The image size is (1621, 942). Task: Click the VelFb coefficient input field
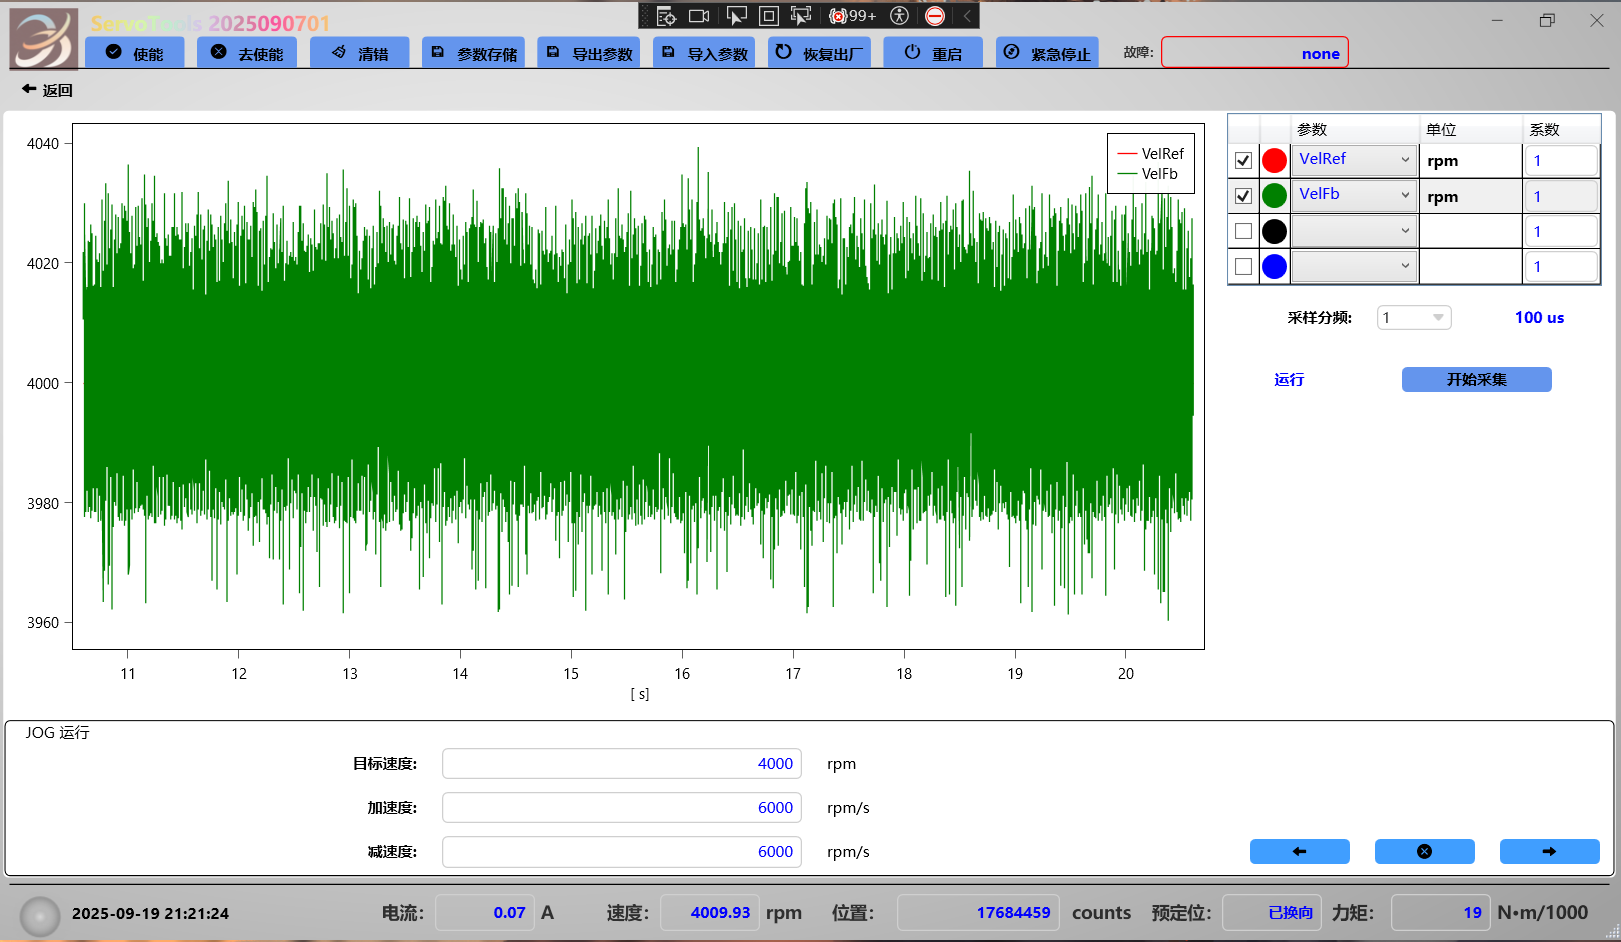1560,196
